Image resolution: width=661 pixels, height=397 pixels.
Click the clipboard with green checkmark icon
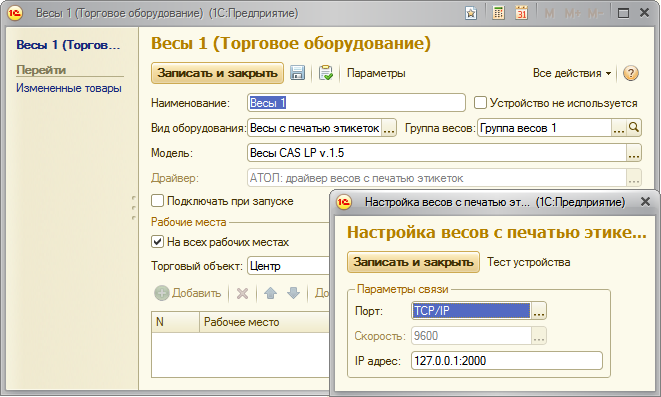tap(325, 73)
